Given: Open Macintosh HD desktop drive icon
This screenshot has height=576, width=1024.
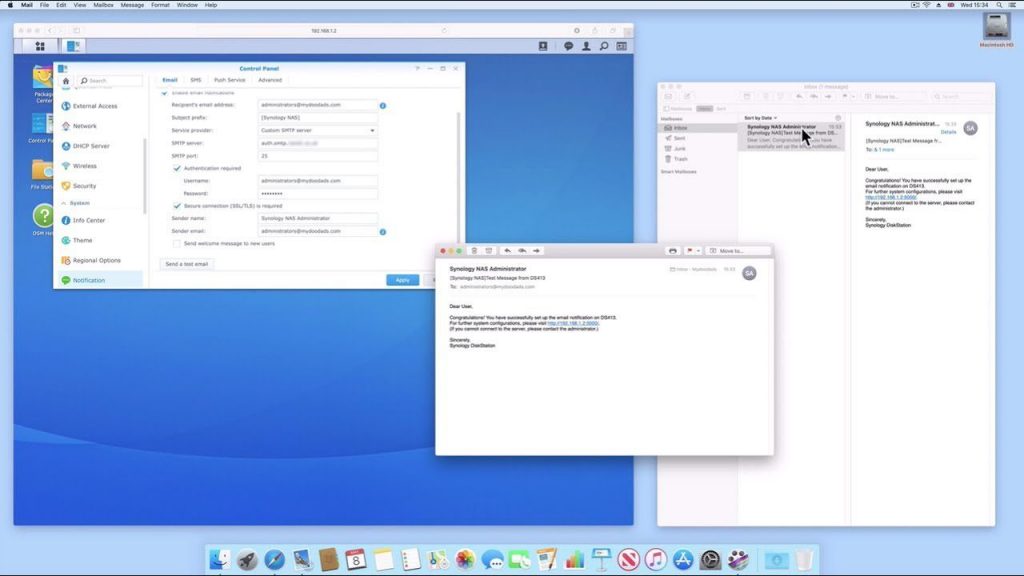Looking at the screenshot, I should [997, 29].
